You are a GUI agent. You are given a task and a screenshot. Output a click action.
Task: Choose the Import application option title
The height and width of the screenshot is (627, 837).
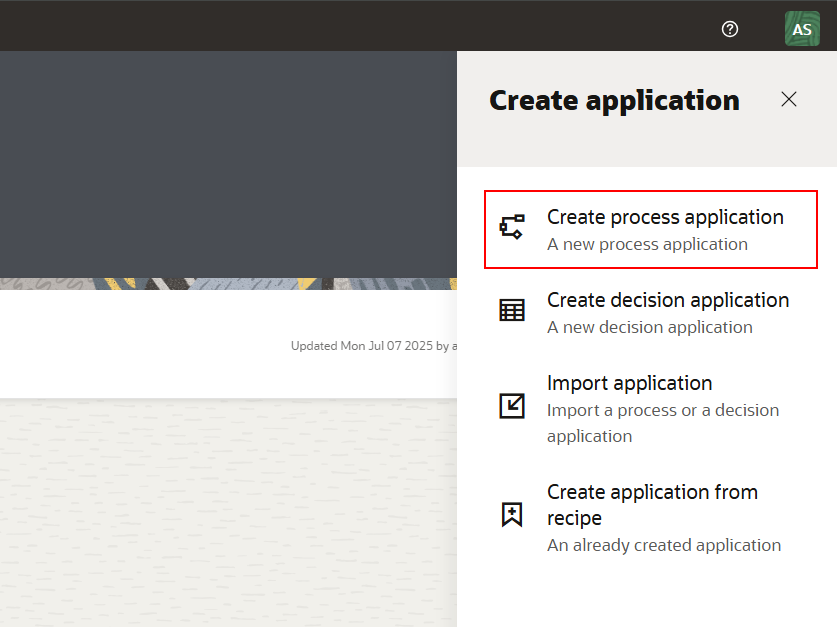(629, 383)
